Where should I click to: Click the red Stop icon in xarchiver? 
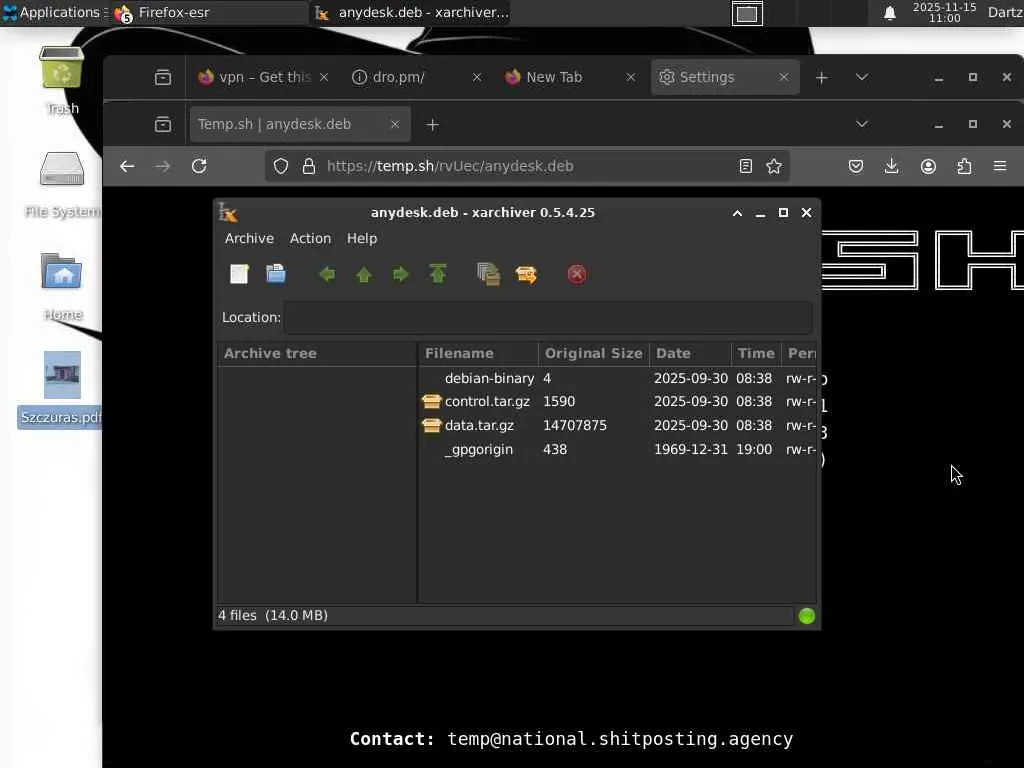[x=577, y=274]
